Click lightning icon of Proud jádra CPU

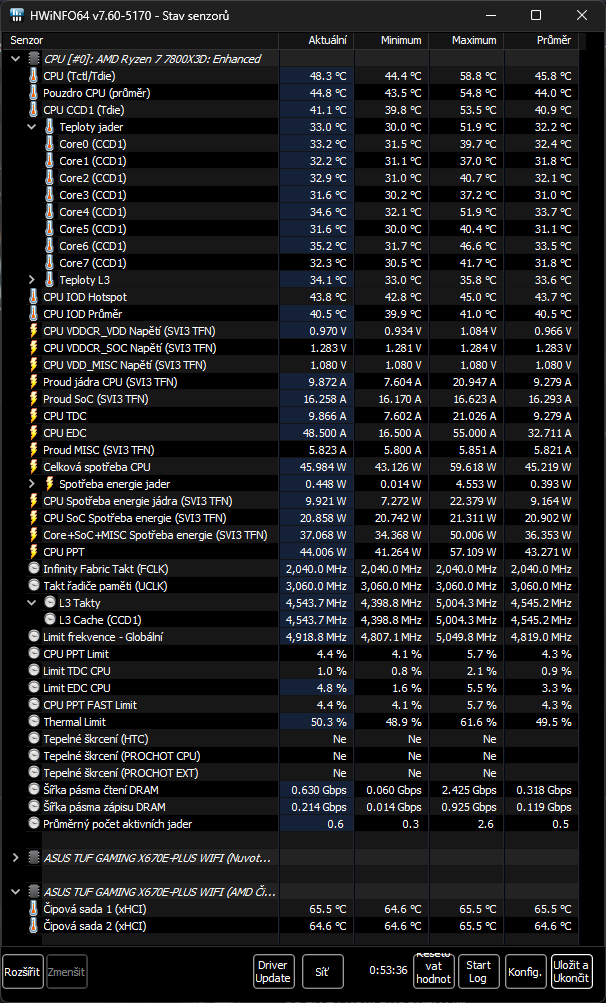click(34, 382)
